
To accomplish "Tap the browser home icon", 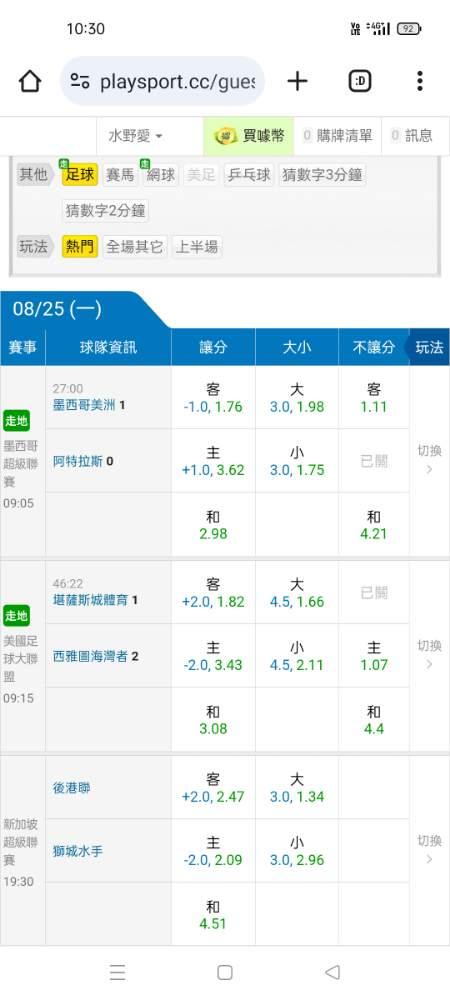I will [x=30, y=81].
